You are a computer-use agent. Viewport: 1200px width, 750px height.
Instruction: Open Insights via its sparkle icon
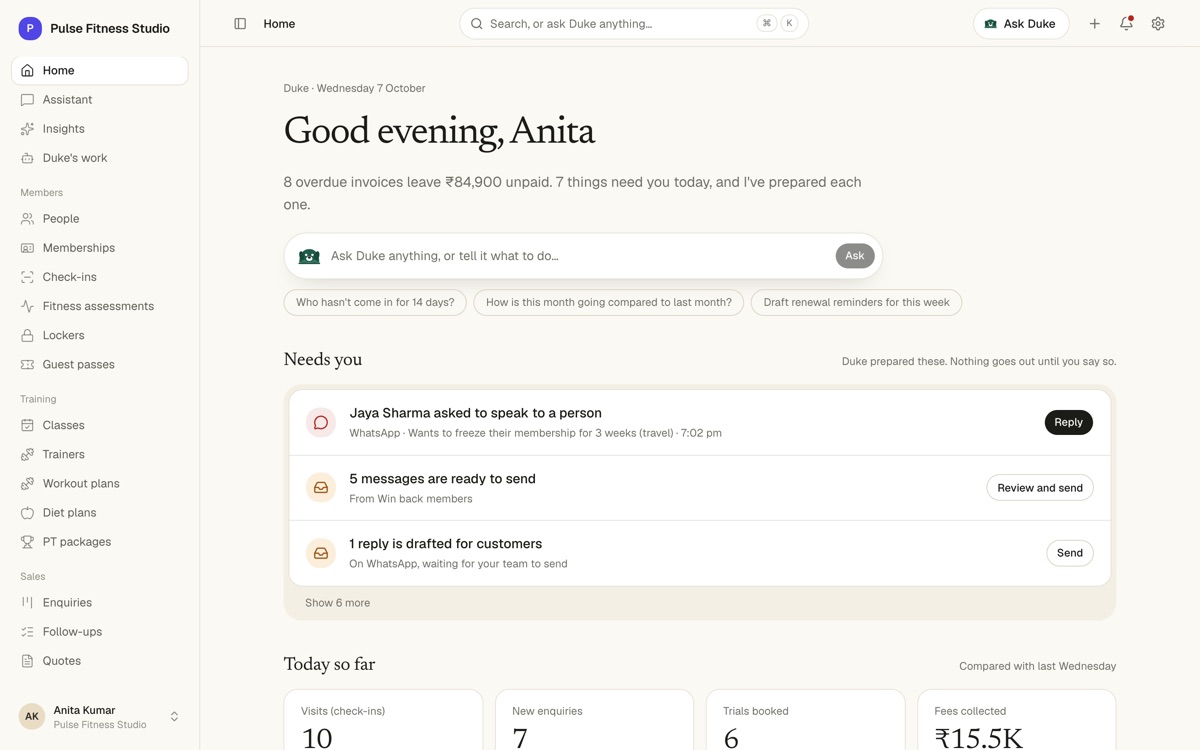(27, 129)
